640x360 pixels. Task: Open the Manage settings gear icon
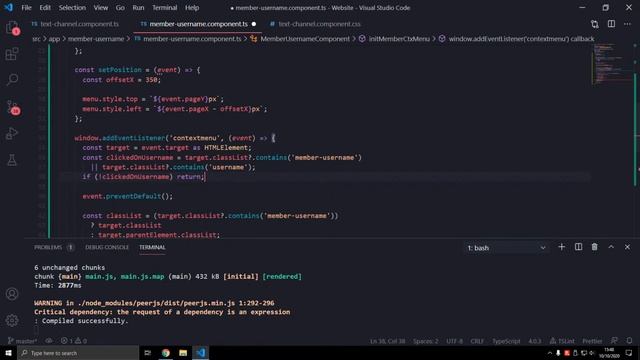(12, 320)
